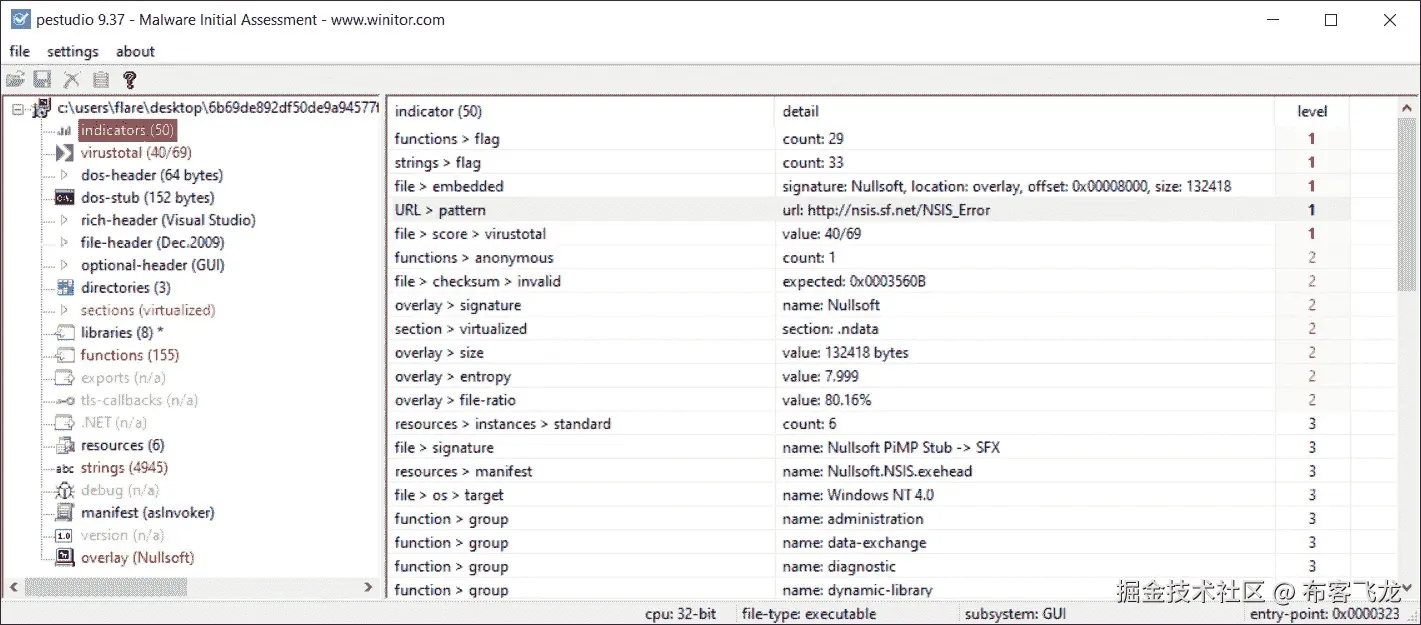The image size is (1421, 625).
Task: Click the overlay (Nullsoft) icon in tree
Action: (62, 558)
